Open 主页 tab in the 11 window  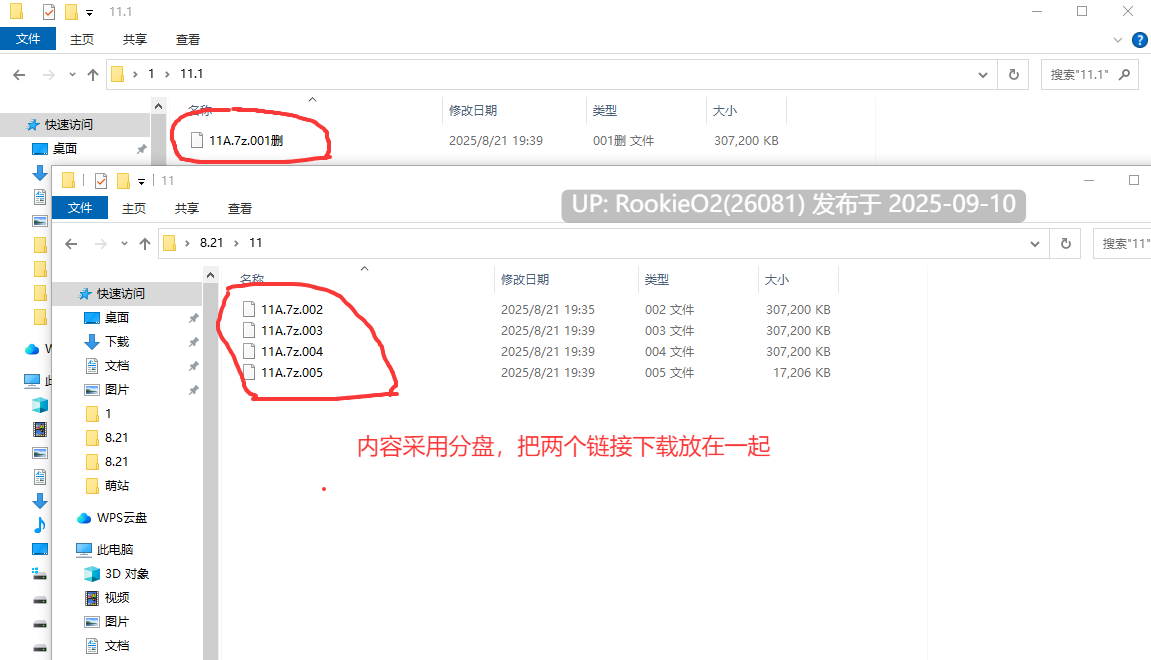pos(134,208)
